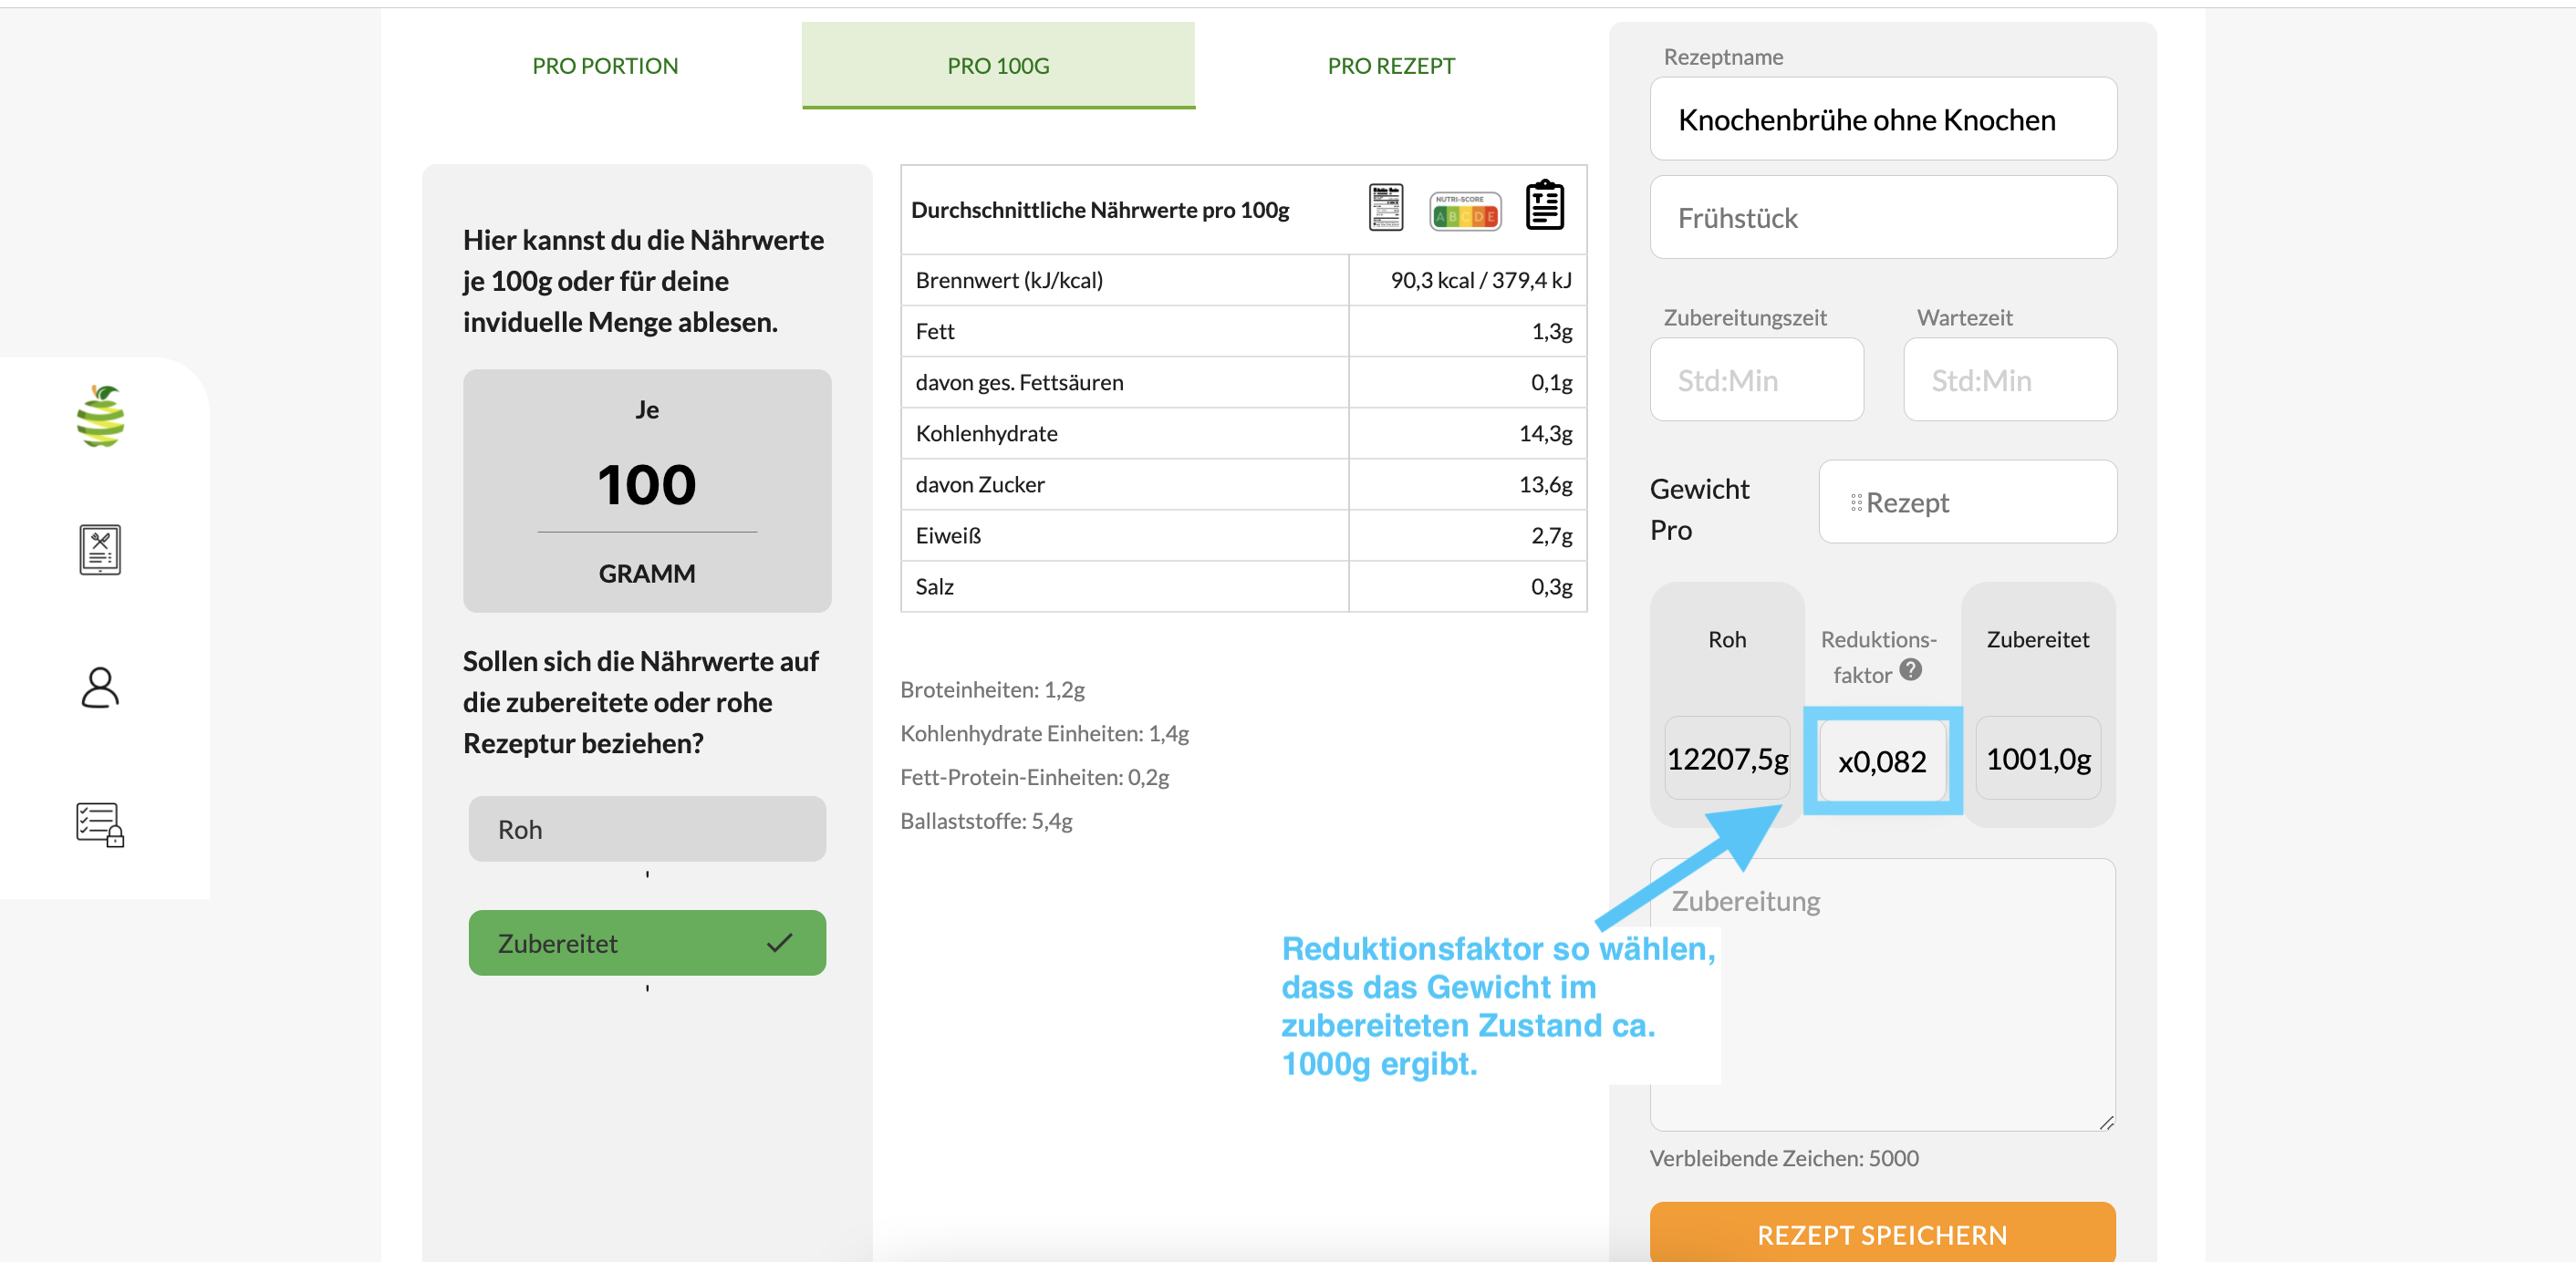Click the Zubereitung text area resize handle
The width and height of the screenshot is (2576, 1262).
[x=2106, y=1123]
